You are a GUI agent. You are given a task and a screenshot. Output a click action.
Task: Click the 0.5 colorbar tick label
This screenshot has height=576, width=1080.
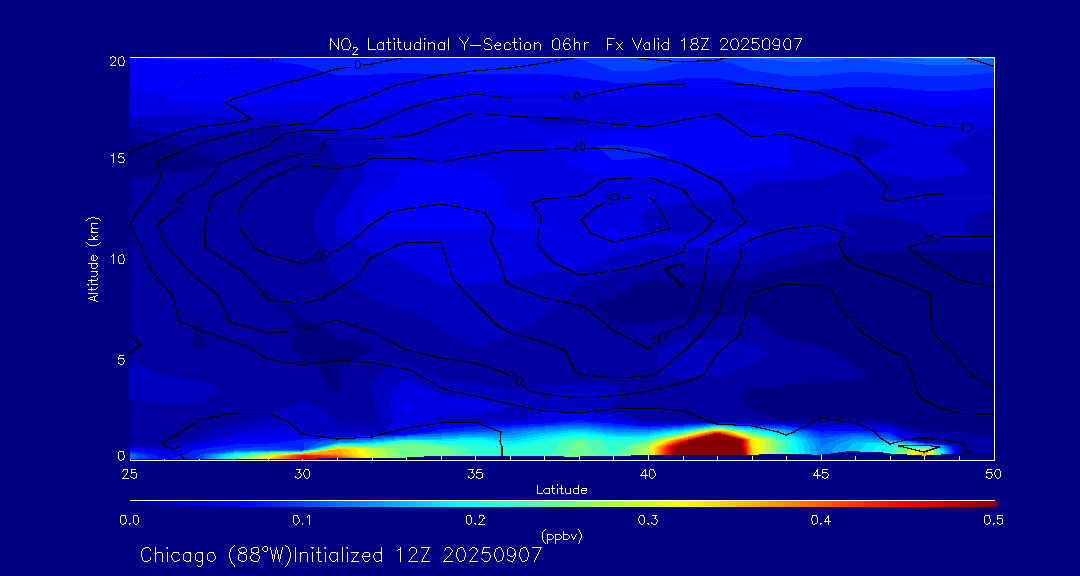point(994,520)
